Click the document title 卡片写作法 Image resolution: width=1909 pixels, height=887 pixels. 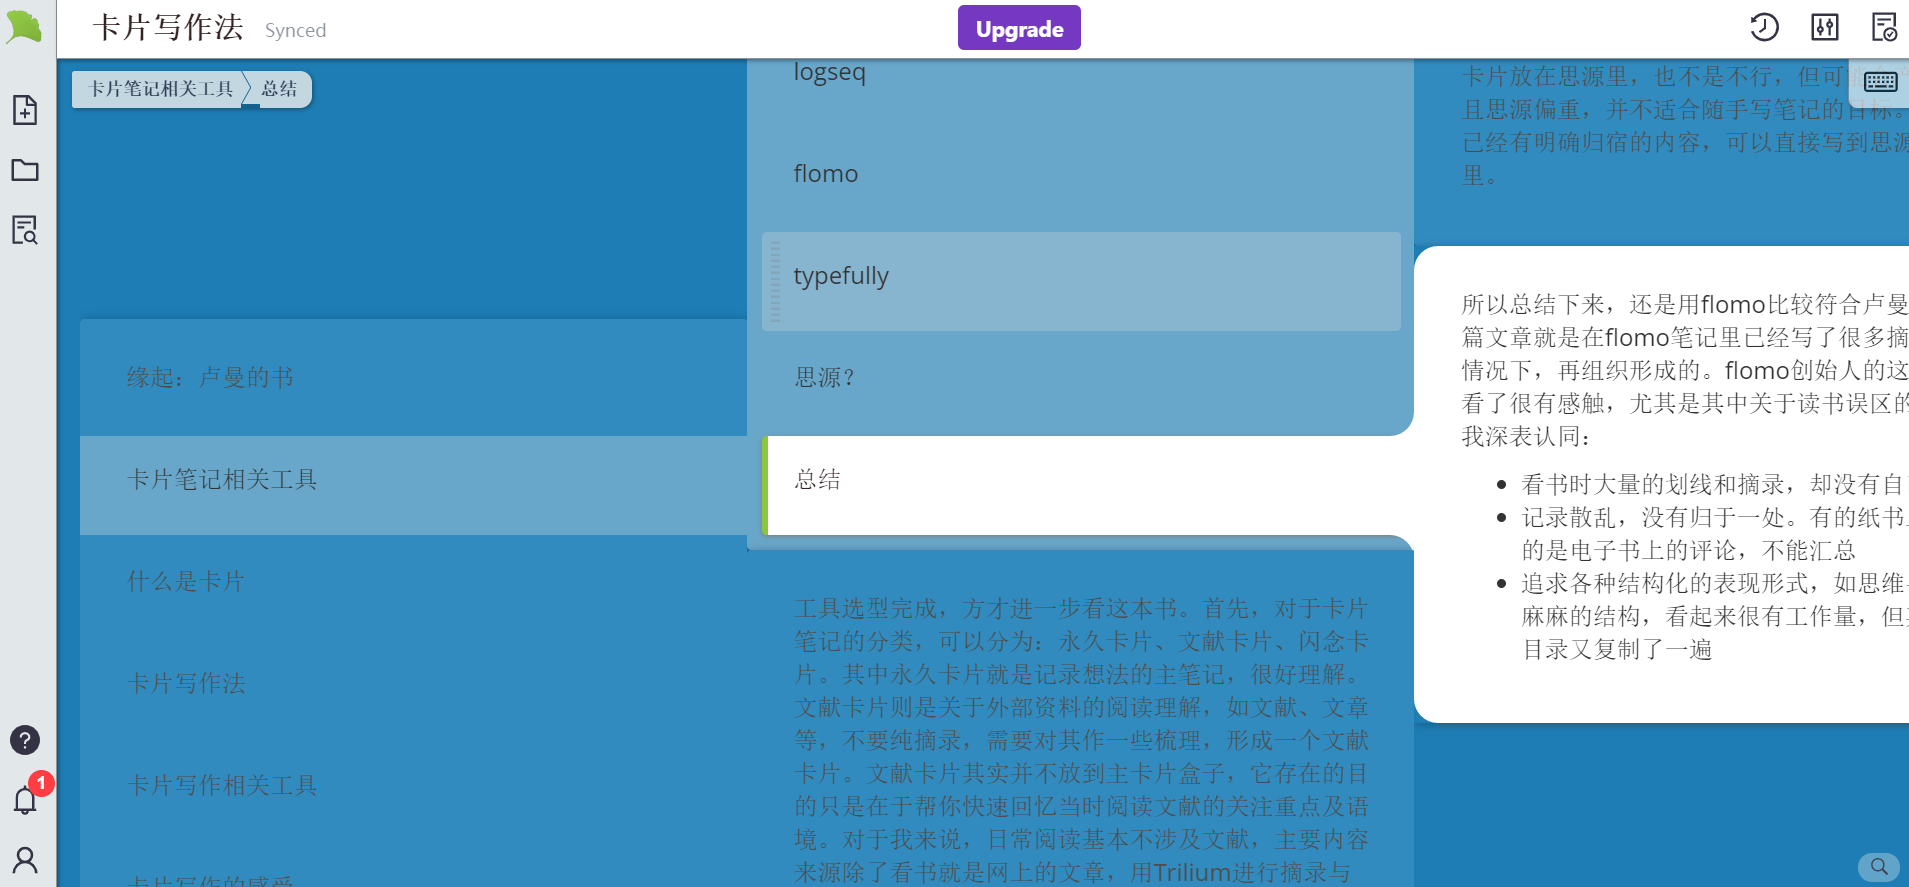click(168, 28)
